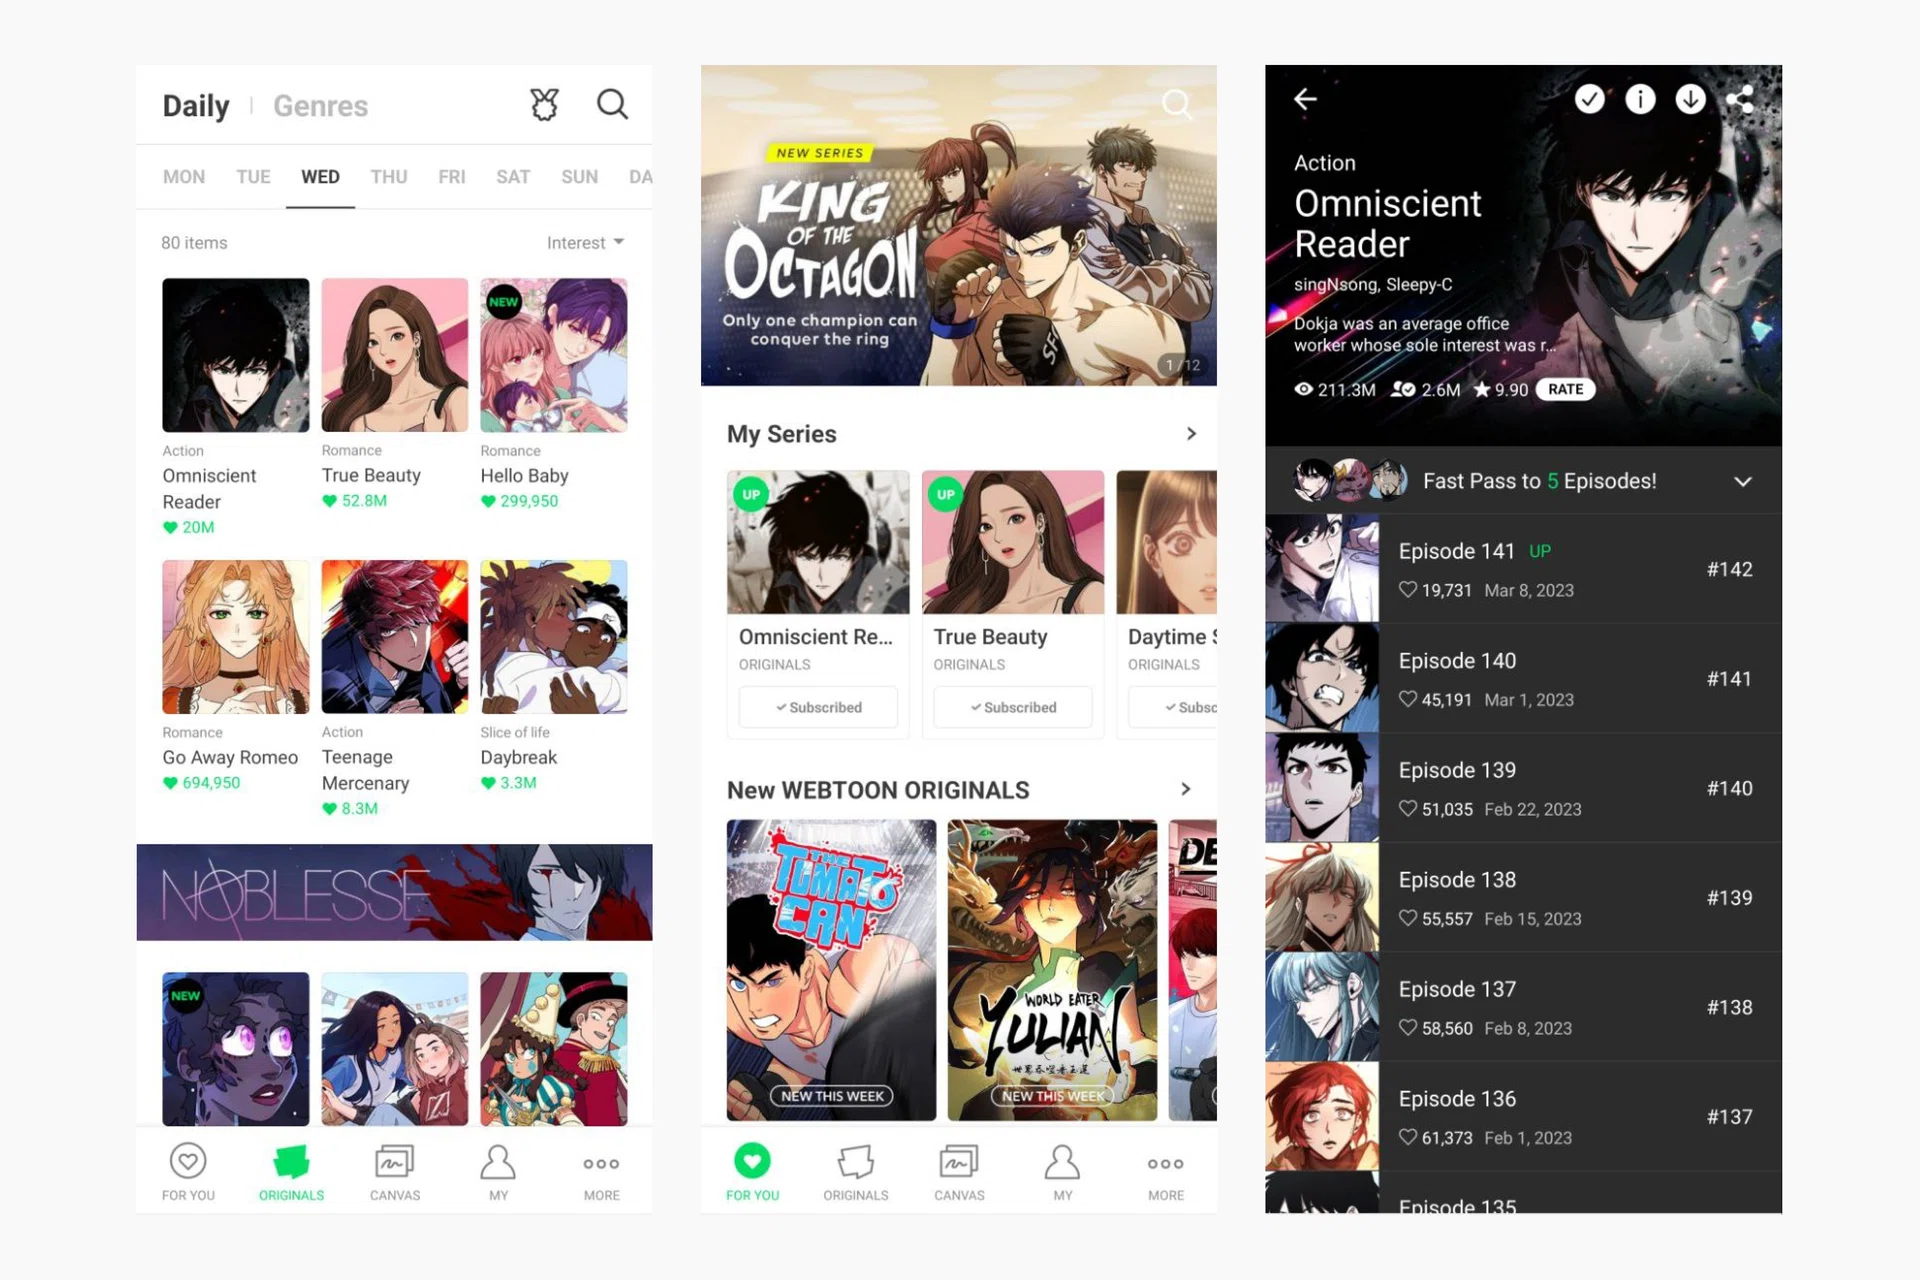Switch to the THU day tab
Image resolution: width=1920 pixels, height=1280 pixels.
point(388,176)
